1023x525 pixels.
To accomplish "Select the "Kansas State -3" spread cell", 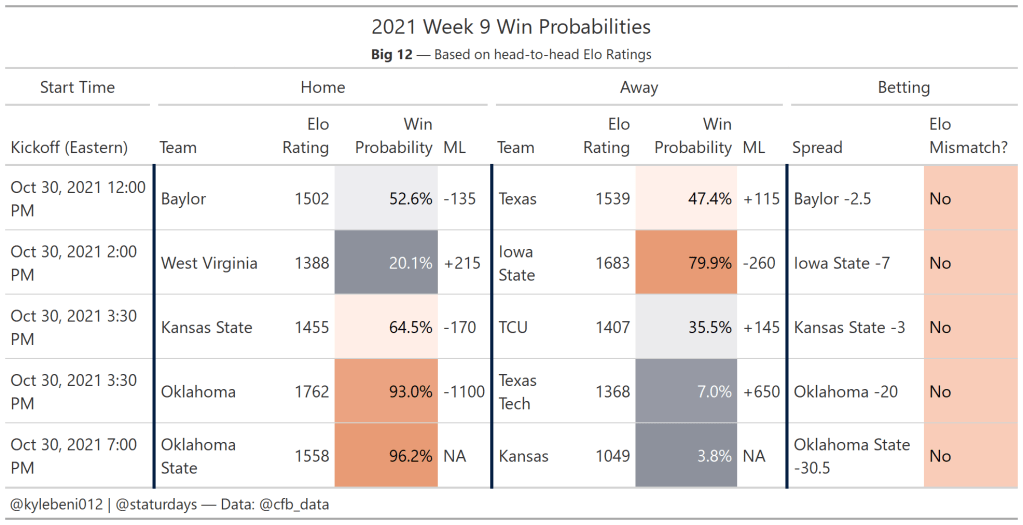I will click(x=839, y=327).
